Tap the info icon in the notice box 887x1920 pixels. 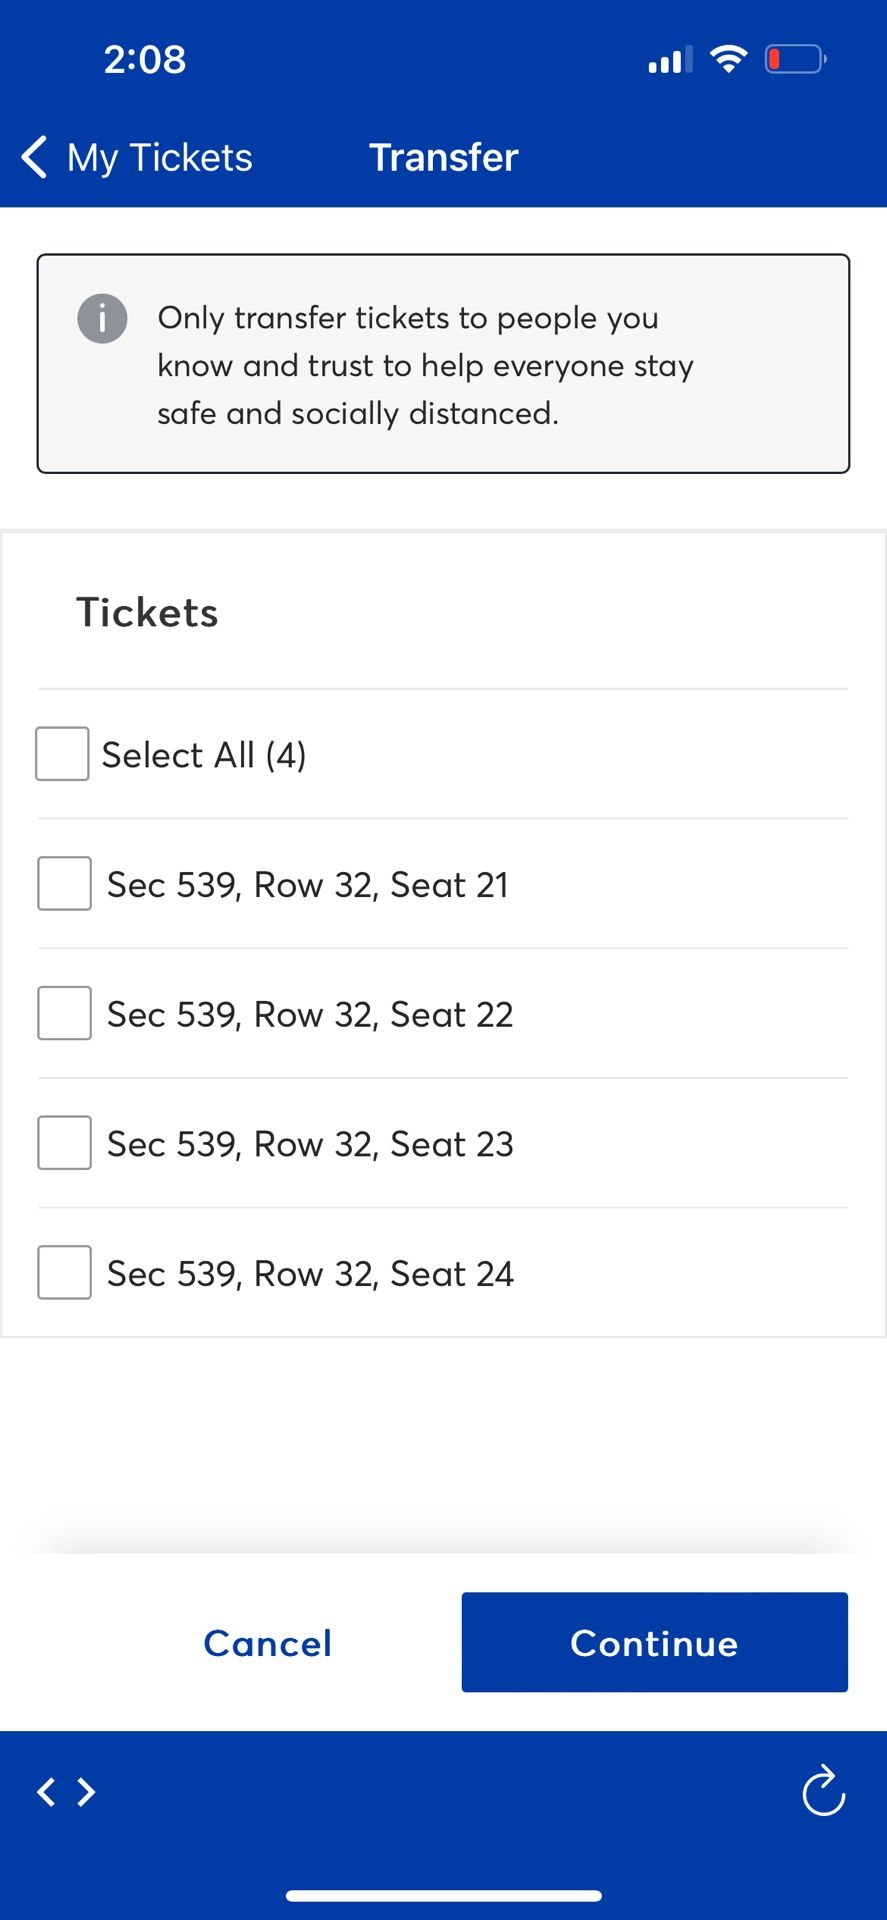coord(102,319)
